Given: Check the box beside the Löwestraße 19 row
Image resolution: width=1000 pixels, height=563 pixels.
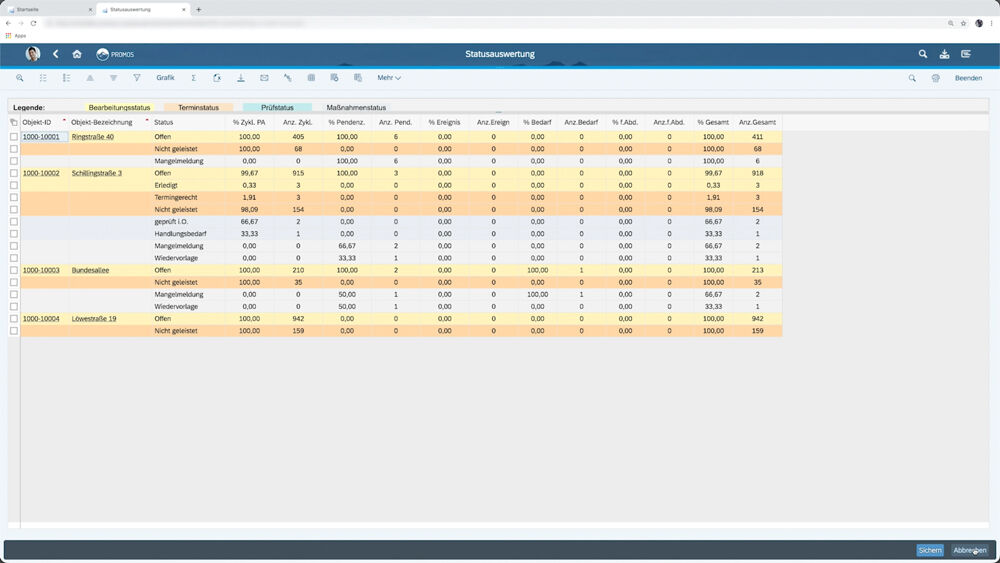Looking at the screenshot, I should tap(14, 319).
